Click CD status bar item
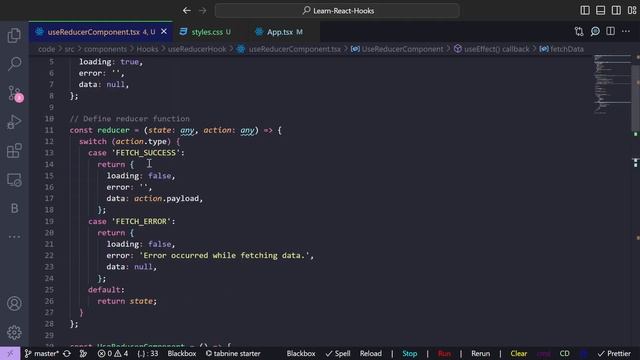Screen dimensions: 640x360 pyautogui.click(x=564, y=353)
